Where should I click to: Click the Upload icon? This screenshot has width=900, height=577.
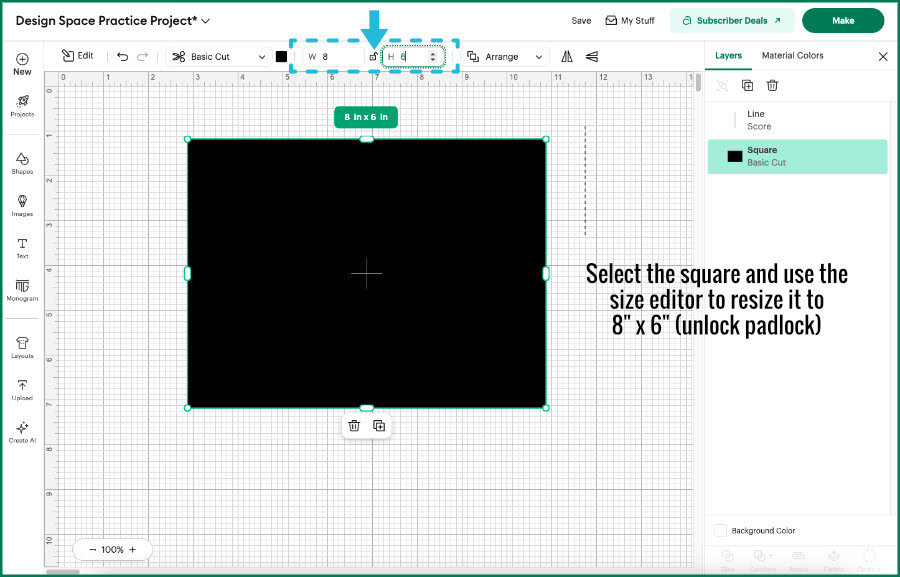[22, 385]
